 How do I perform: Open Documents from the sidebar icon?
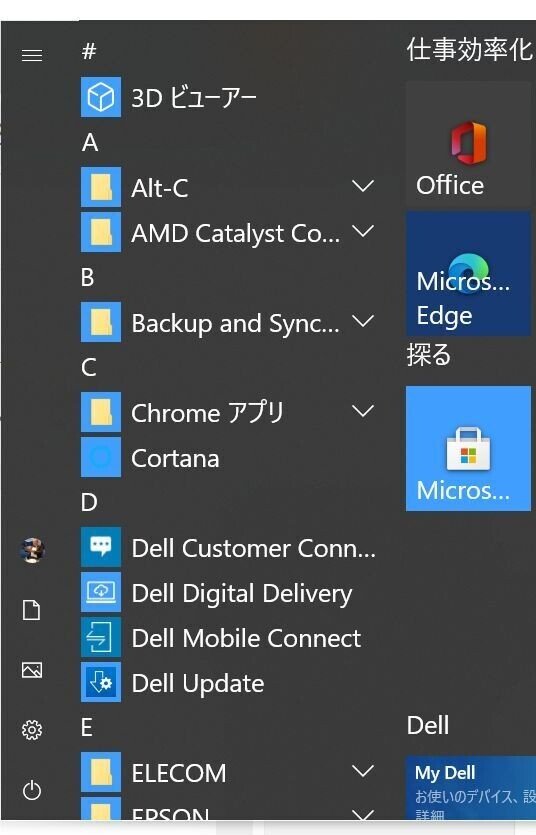click(x=31, y=610)
